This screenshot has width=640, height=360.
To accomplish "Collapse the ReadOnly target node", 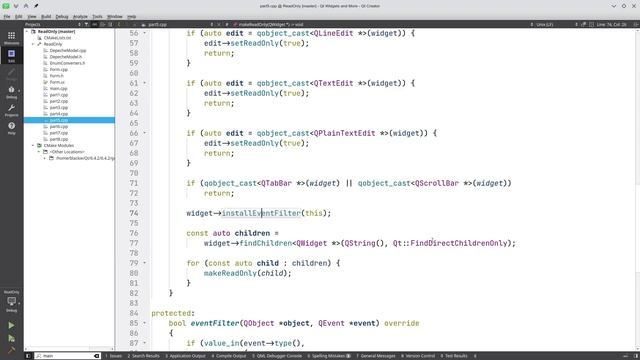I will coord(33,44).
